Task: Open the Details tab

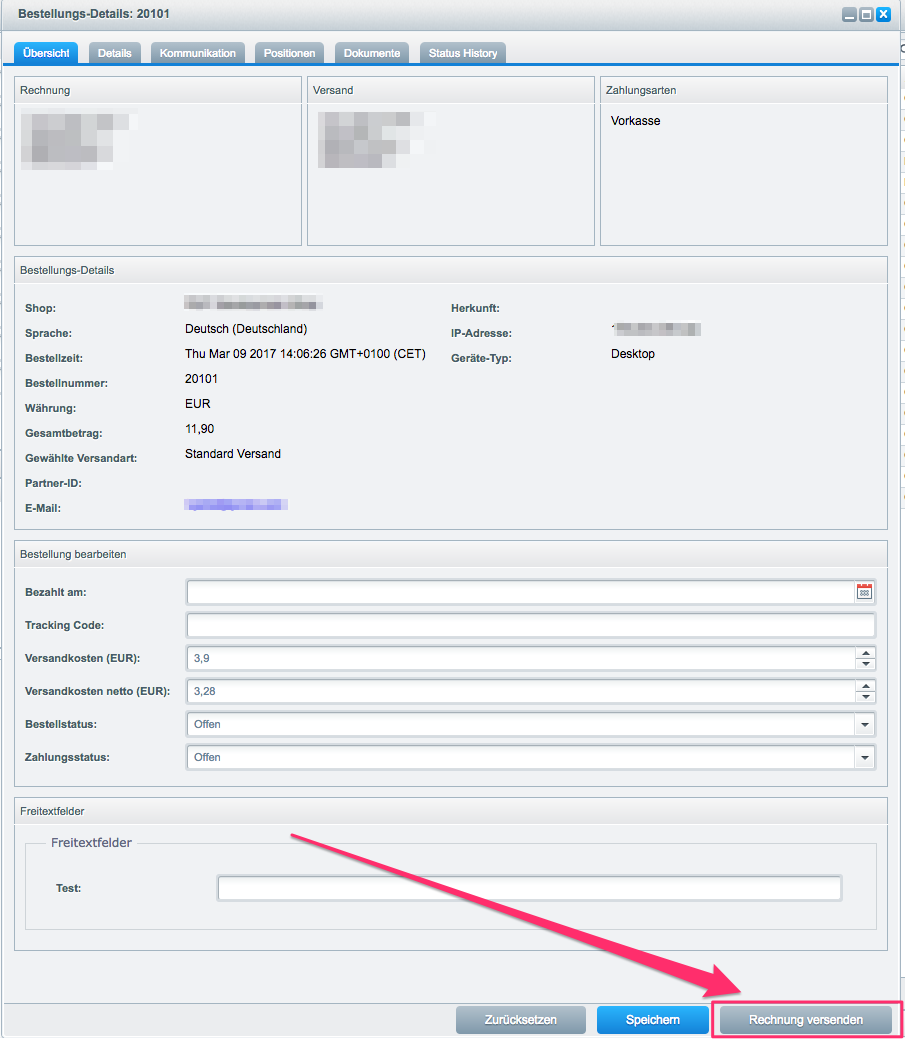Action: coord(115,53)
